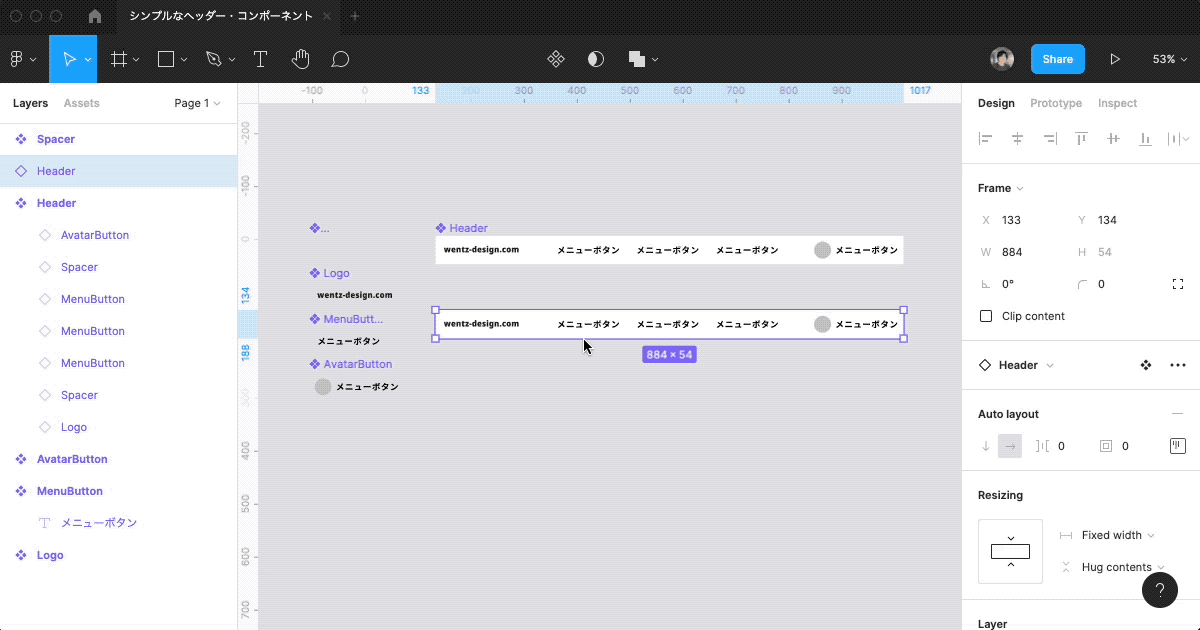
Task: Click the Present play icon
Action: (1115, 59)
